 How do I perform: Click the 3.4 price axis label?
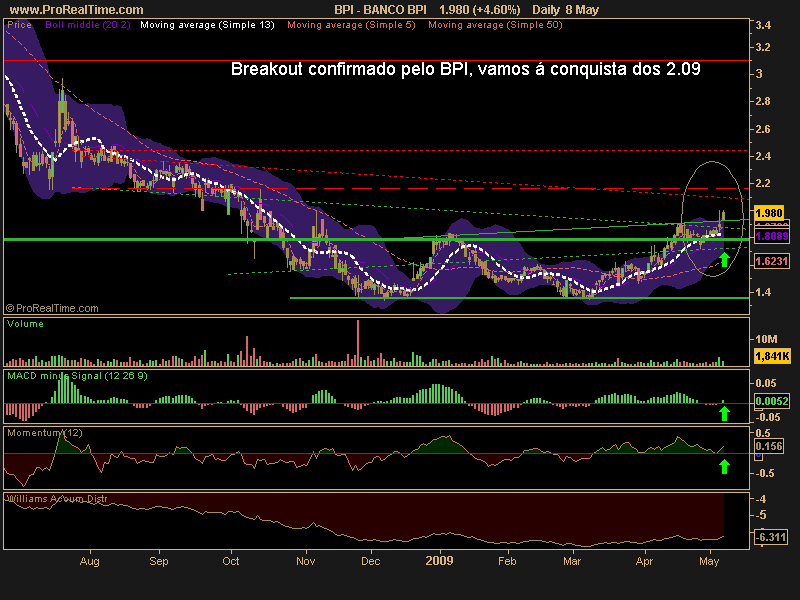point(763,25)
